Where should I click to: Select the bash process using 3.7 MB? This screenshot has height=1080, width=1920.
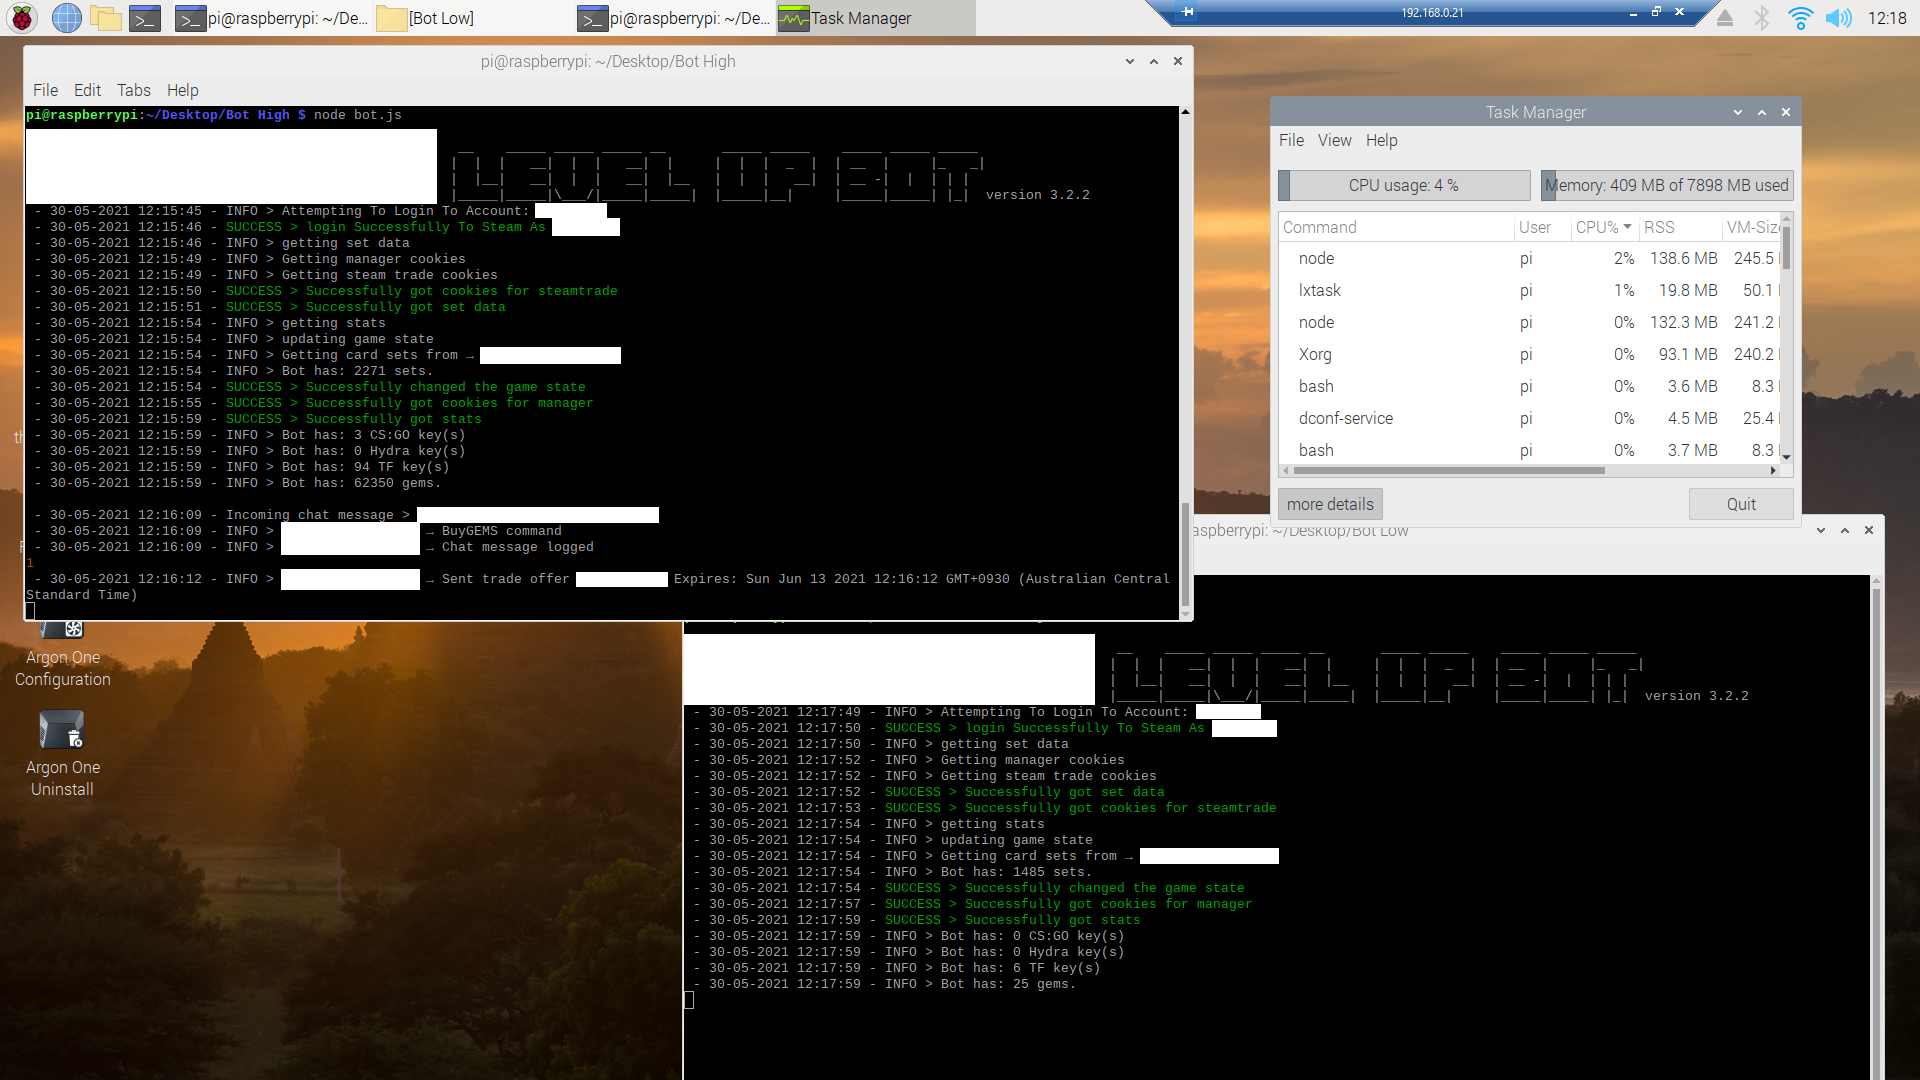click(1530, 450)
